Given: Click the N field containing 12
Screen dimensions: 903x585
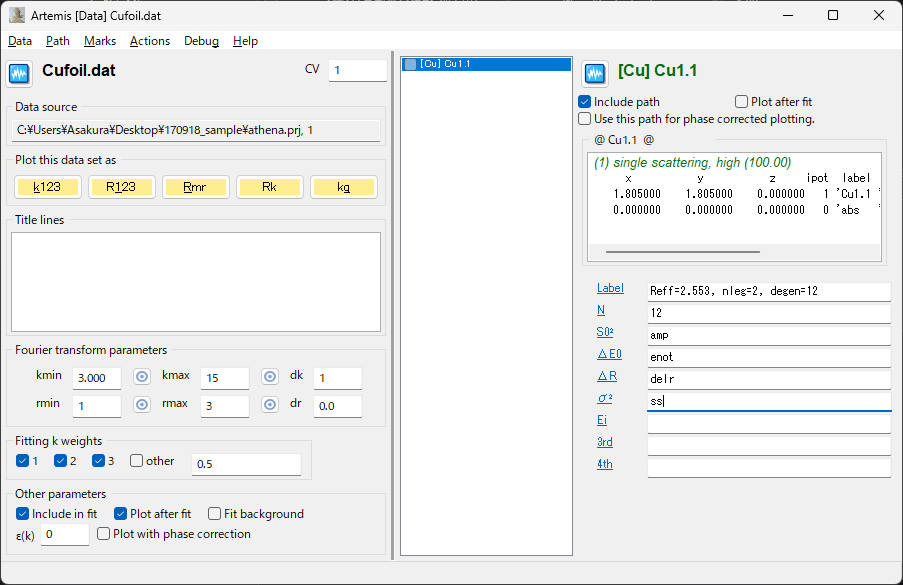Looking at the screenshot, I should click(x=769, y=313).
